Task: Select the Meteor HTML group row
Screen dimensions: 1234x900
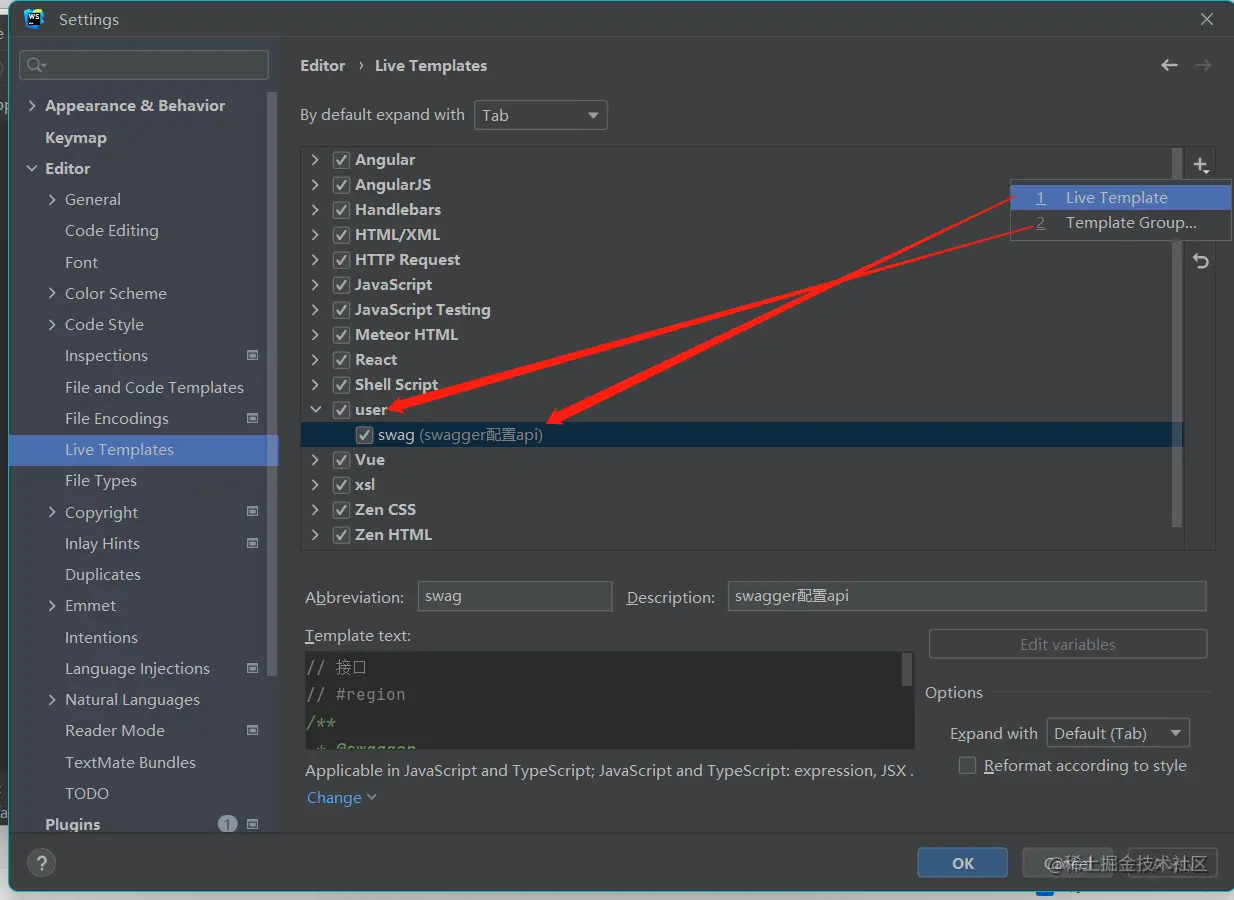Action: (742, 335)
